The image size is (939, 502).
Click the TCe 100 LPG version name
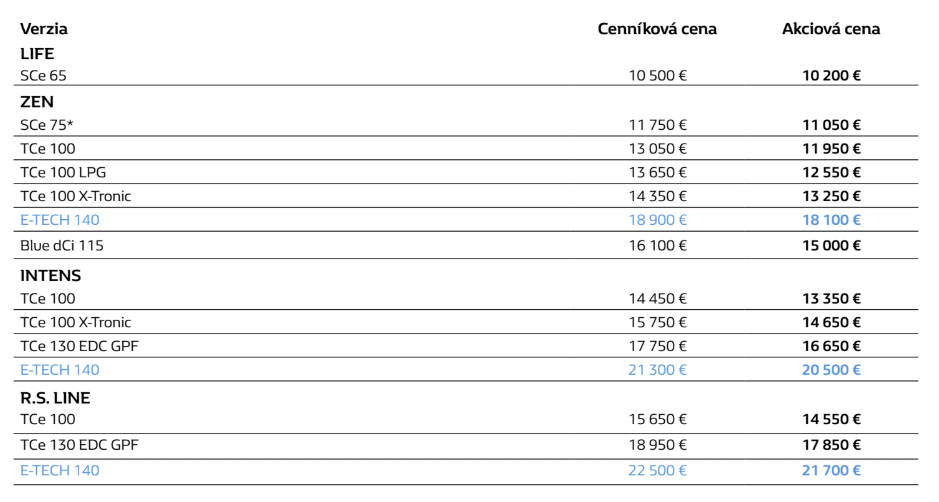click(63, 172)
